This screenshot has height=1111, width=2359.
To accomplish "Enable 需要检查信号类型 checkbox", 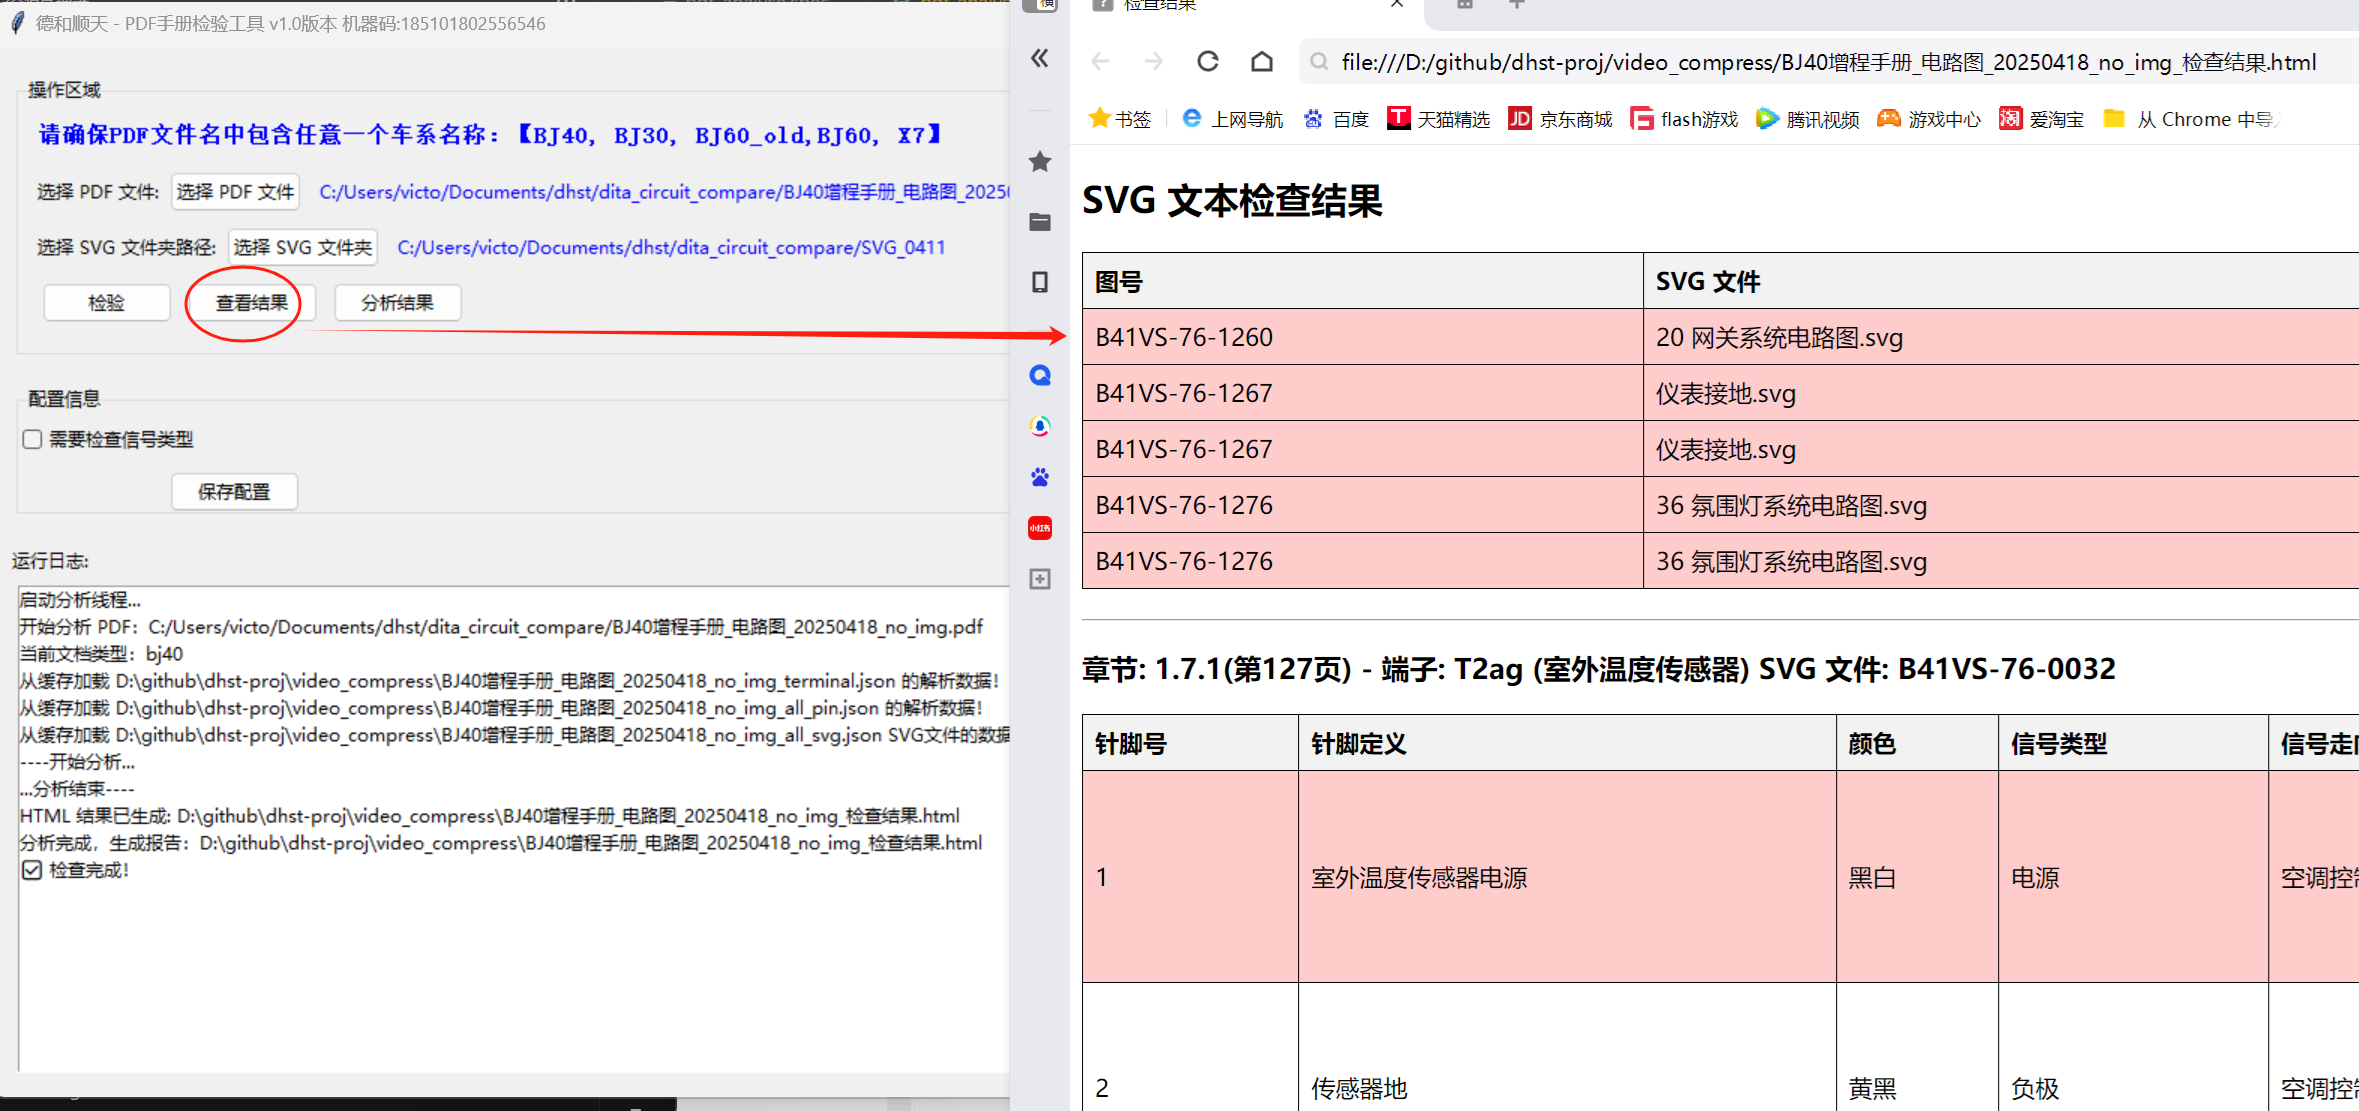I will (33, 439).
